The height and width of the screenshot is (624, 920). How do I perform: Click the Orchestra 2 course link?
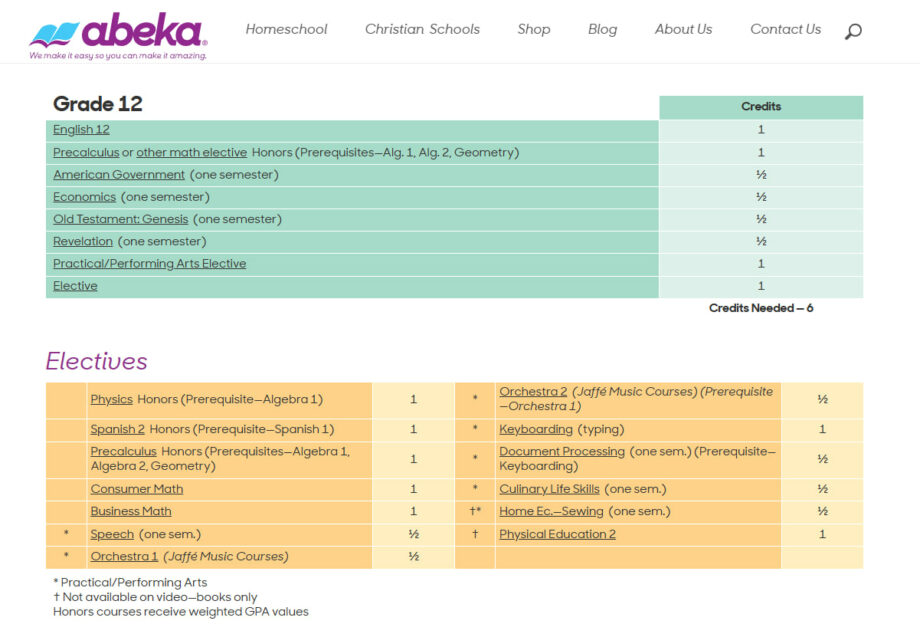coord(533,392)
